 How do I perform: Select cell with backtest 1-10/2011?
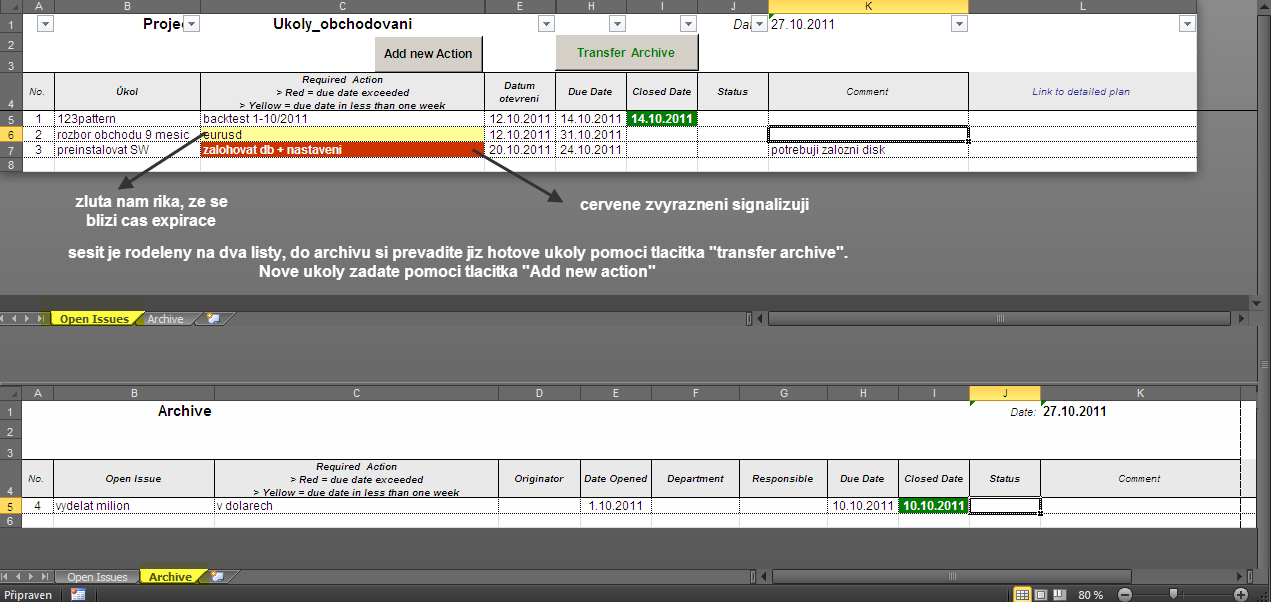click(342, 118)
